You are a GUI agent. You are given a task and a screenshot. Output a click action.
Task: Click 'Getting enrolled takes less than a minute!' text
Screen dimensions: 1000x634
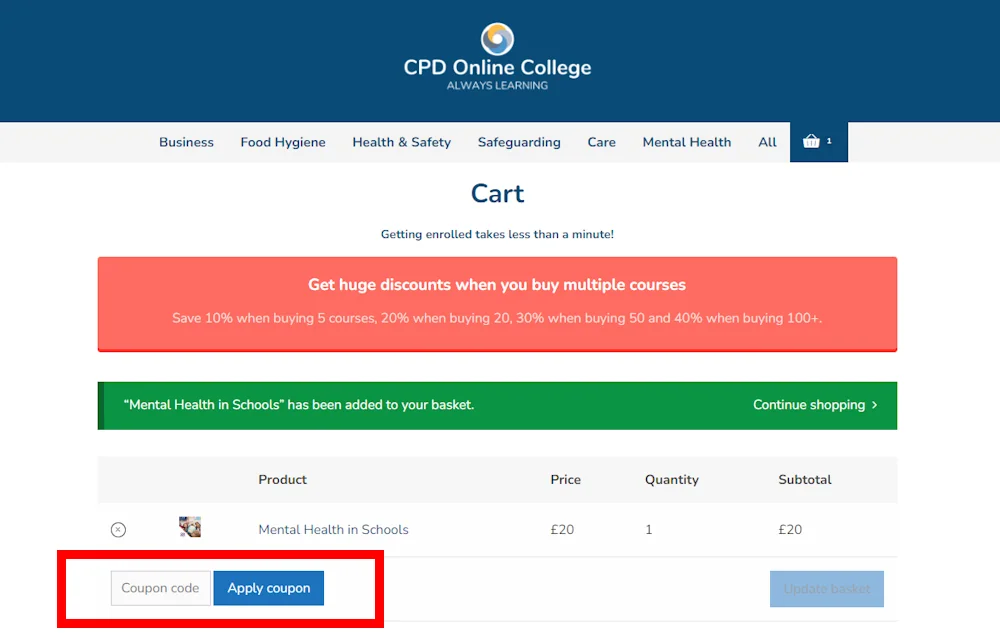497,234
